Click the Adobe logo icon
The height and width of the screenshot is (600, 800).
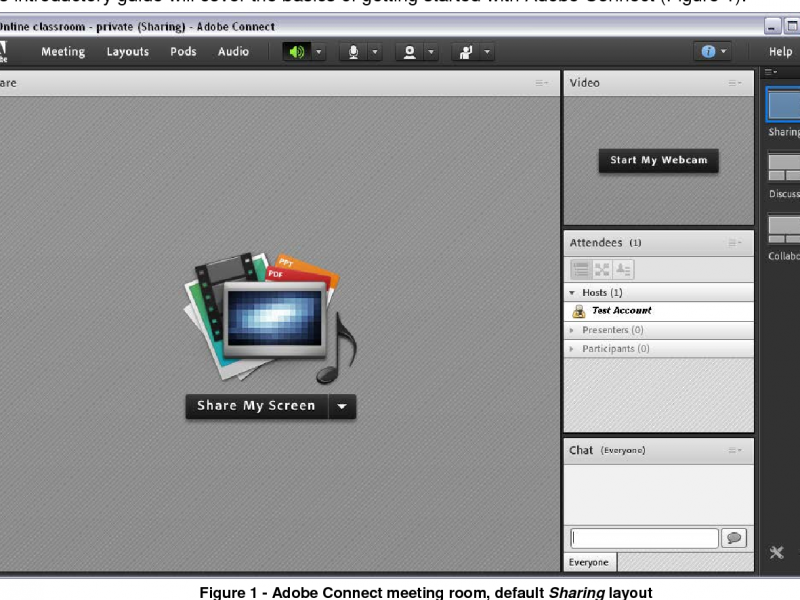point(3,52)
